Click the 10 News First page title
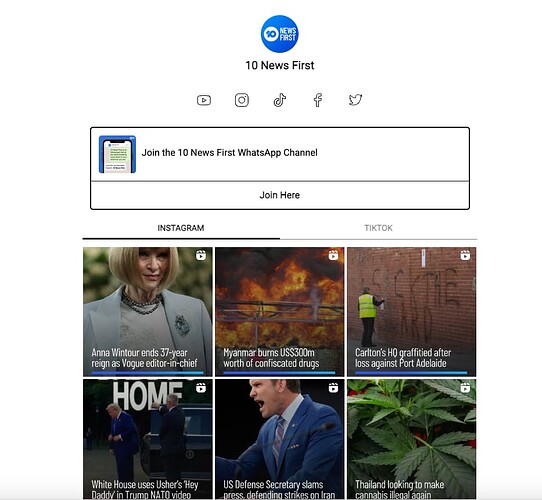542x500 pixels. [280, 65]
